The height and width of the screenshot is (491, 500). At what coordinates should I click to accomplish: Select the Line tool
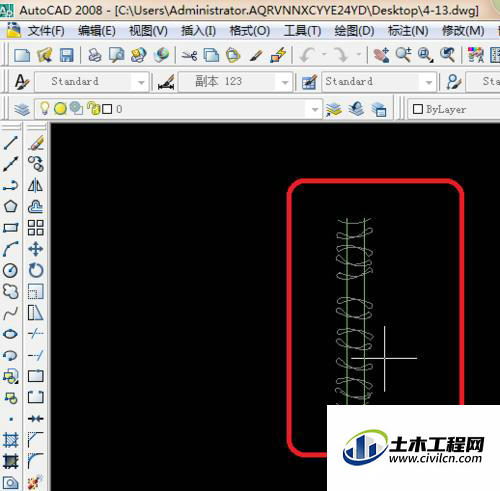pyautogui.click(x=10, y=143)
